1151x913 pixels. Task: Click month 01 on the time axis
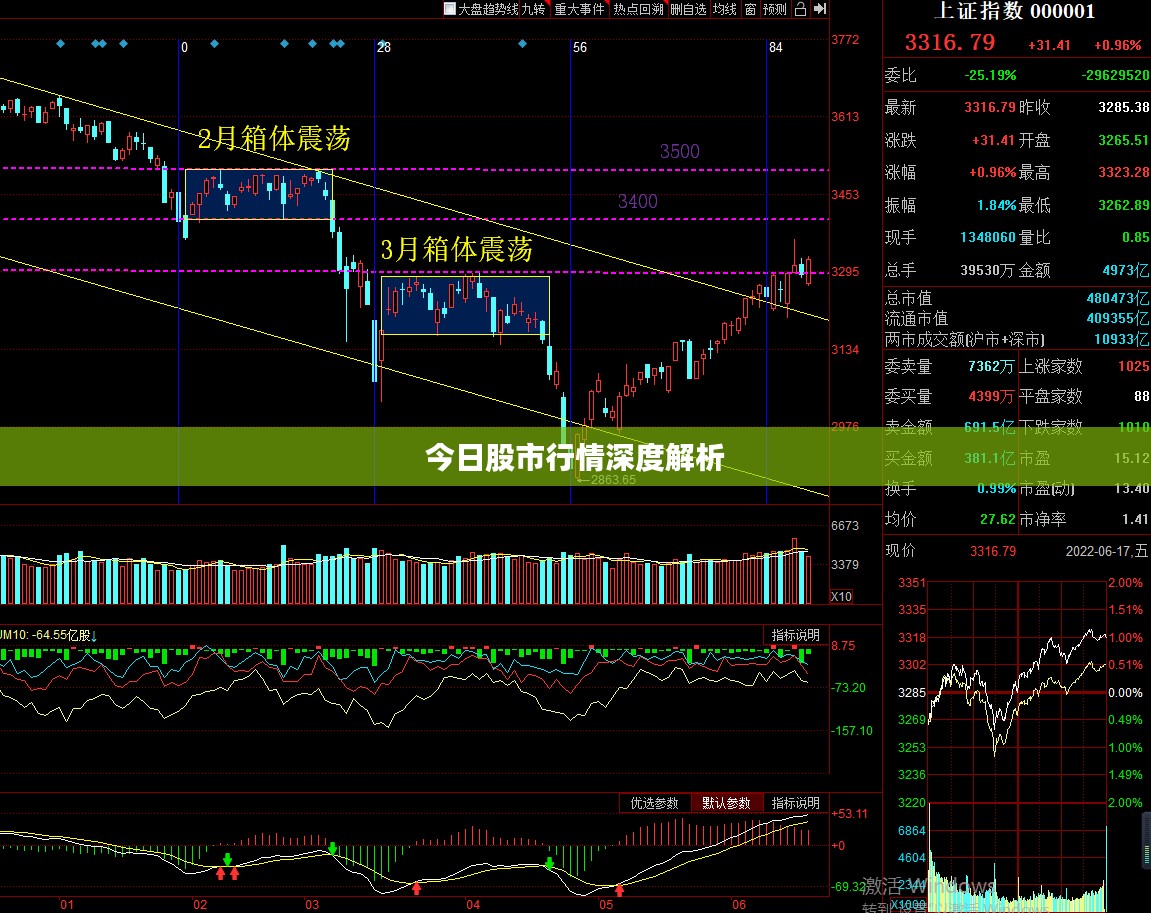pyautogui.click(x=67, y=904)
